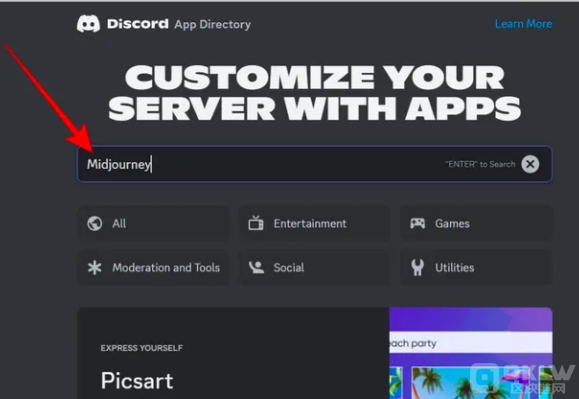Image resolution: width=579 pixels, height=399 pixels.
Task: Open the Learn More link
Action: [x=524, y=24]
